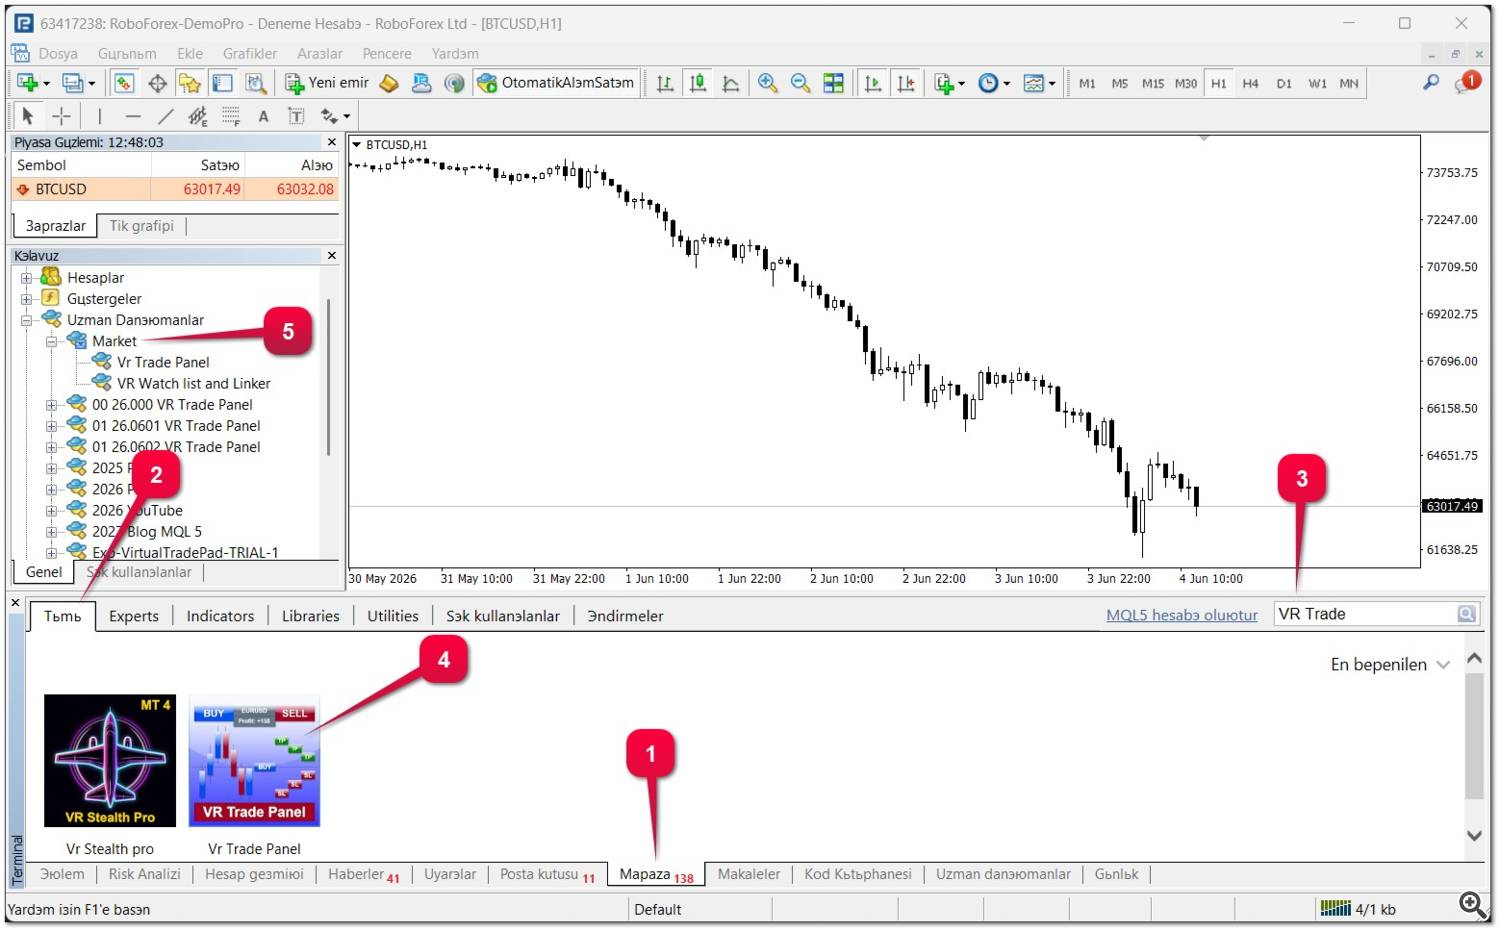The image size is (1500, 931).
Task: Open the 'En bepenilen' sort dropdown
Action: [x=1390, y=665]
